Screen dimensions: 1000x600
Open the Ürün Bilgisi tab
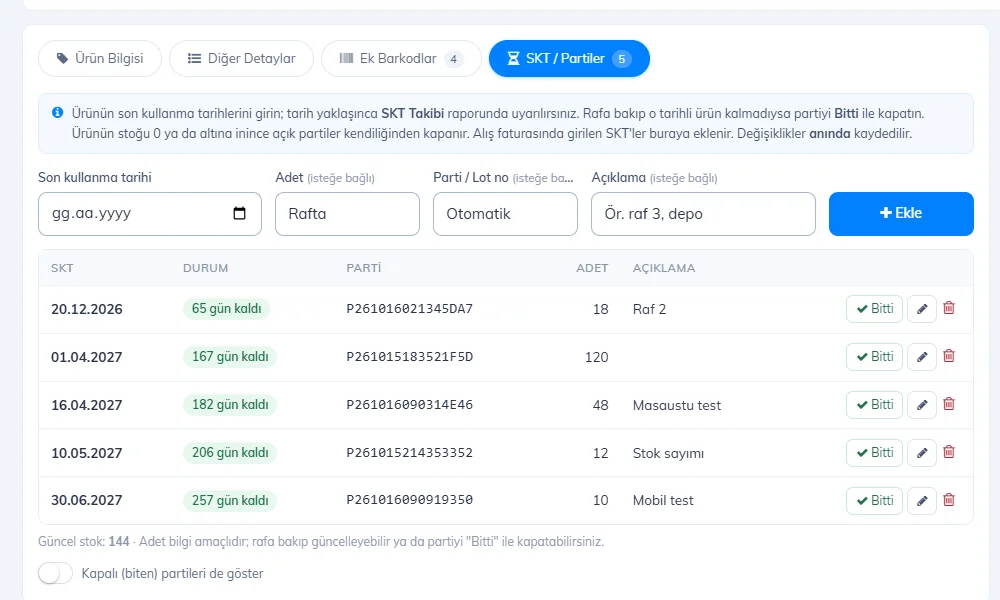click(x=100, y=59)
